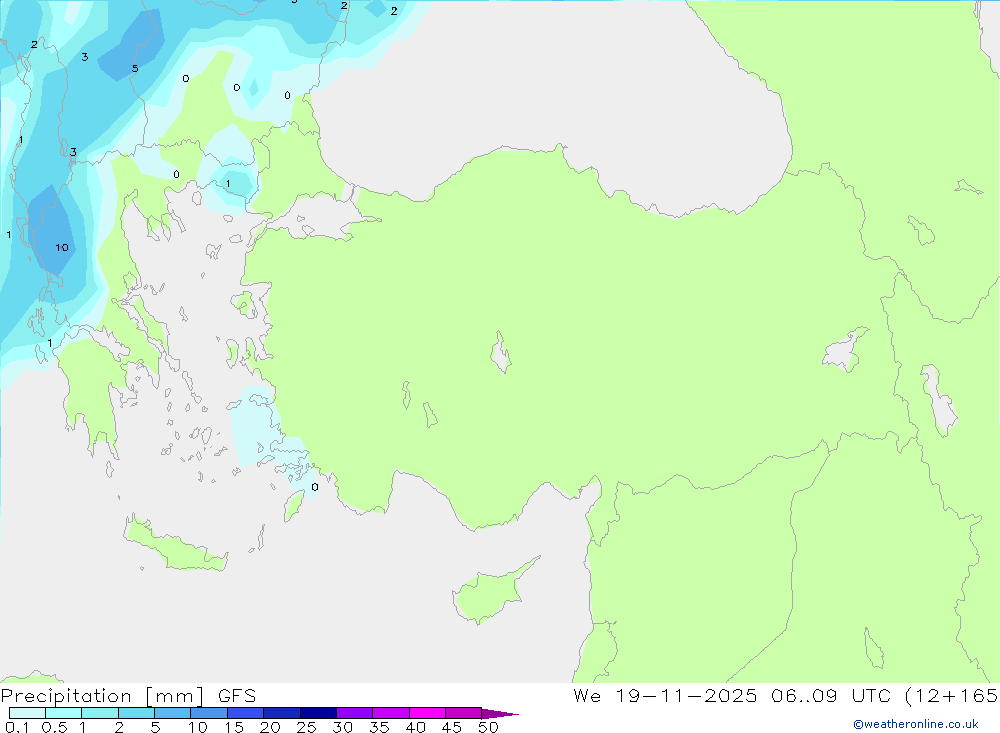Click the 'We' weekday label
The image size is (1000, 733).
pos(587,696)
